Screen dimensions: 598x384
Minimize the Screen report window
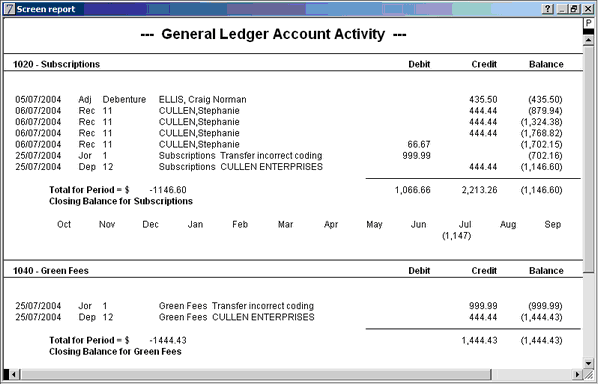[562, 9]
